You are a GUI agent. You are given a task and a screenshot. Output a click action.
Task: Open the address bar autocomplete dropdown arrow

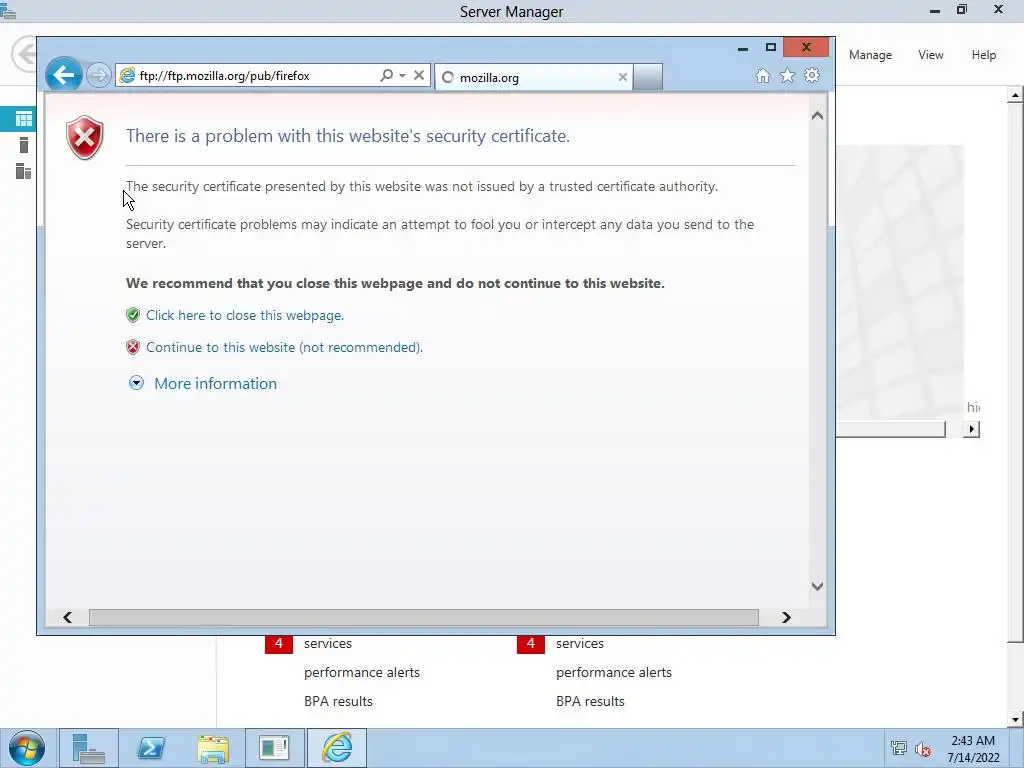[x=402, y=76]
